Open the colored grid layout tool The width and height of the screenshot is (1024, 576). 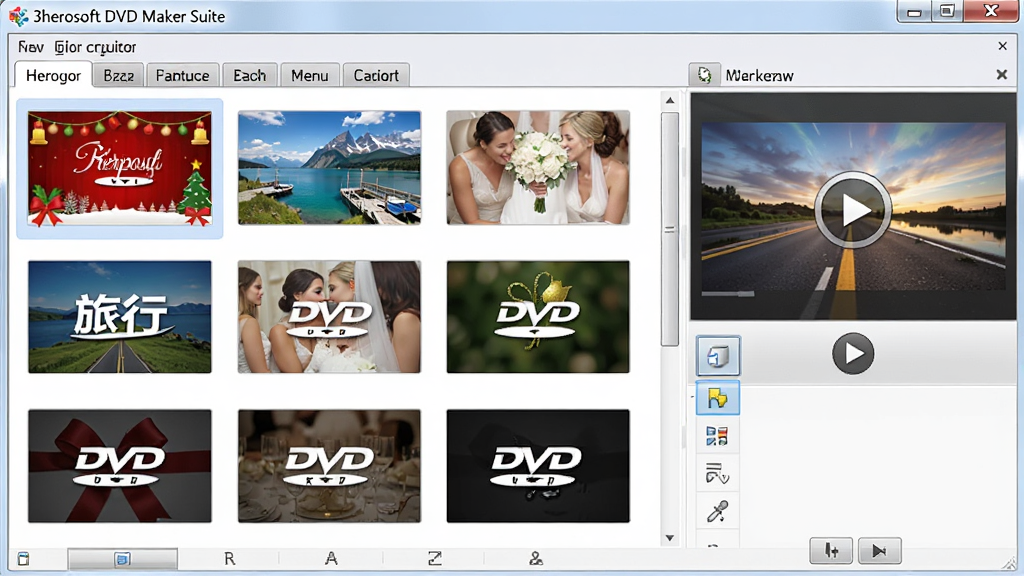pyautogui.click(x=717, y=436)
